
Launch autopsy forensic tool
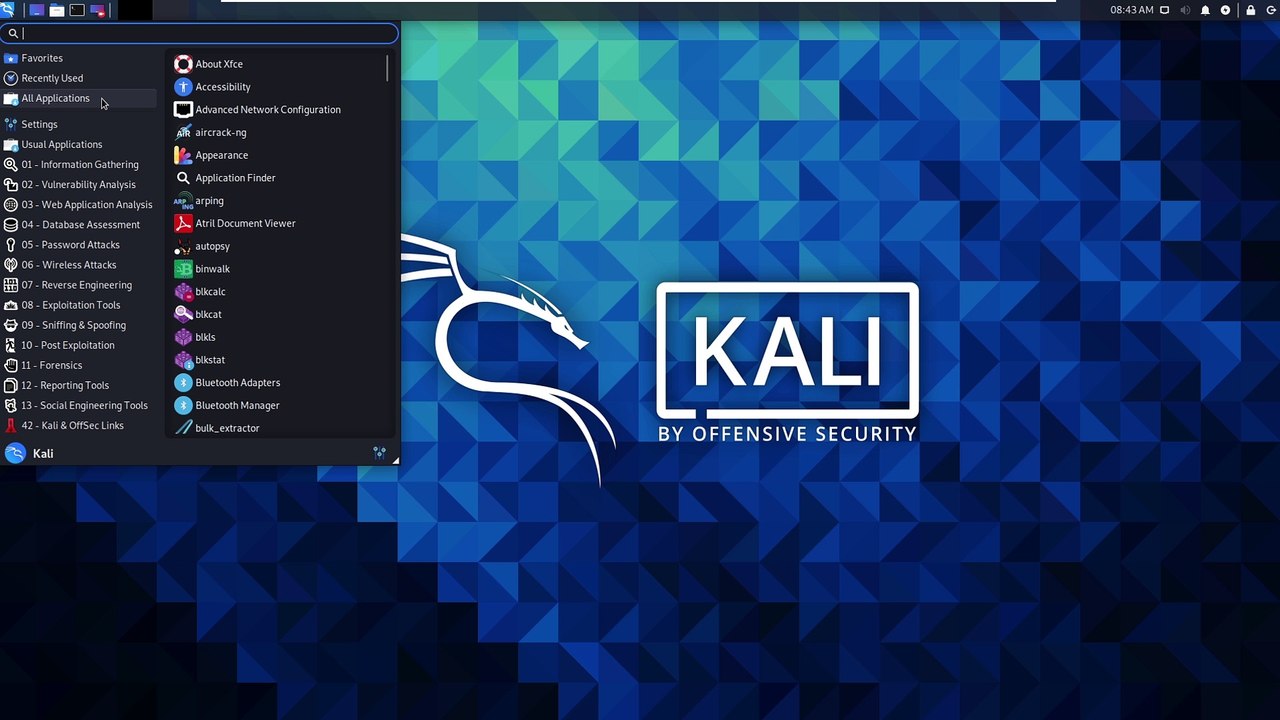tap(276, 246)
